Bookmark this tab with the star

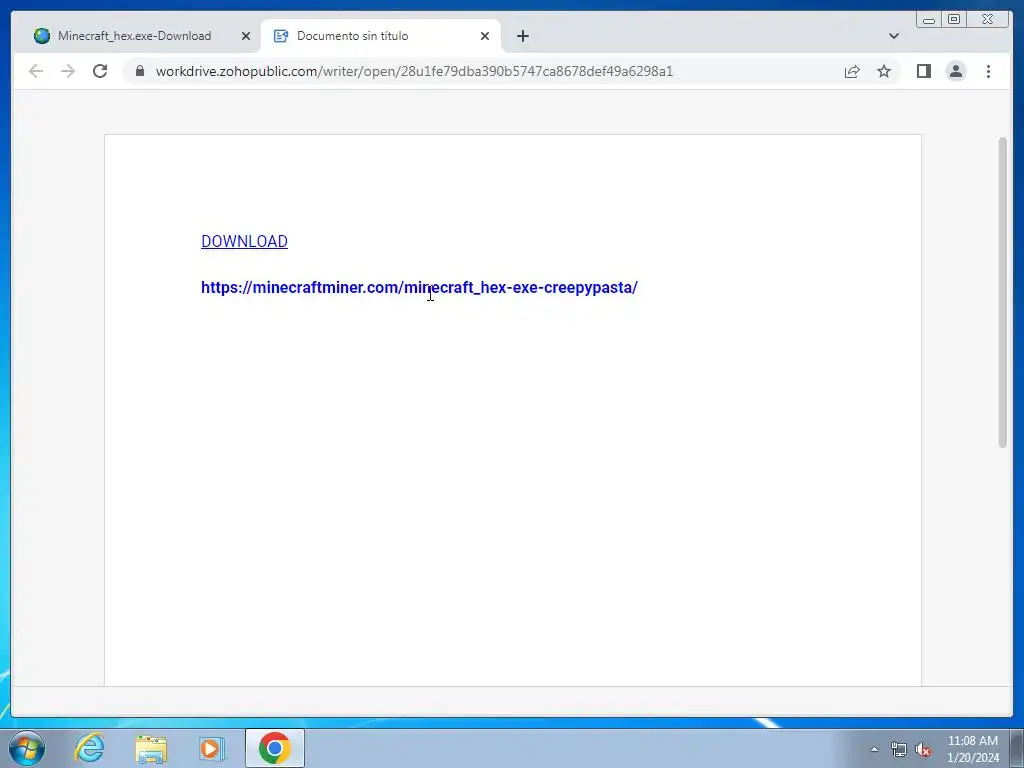pos(884,71)
